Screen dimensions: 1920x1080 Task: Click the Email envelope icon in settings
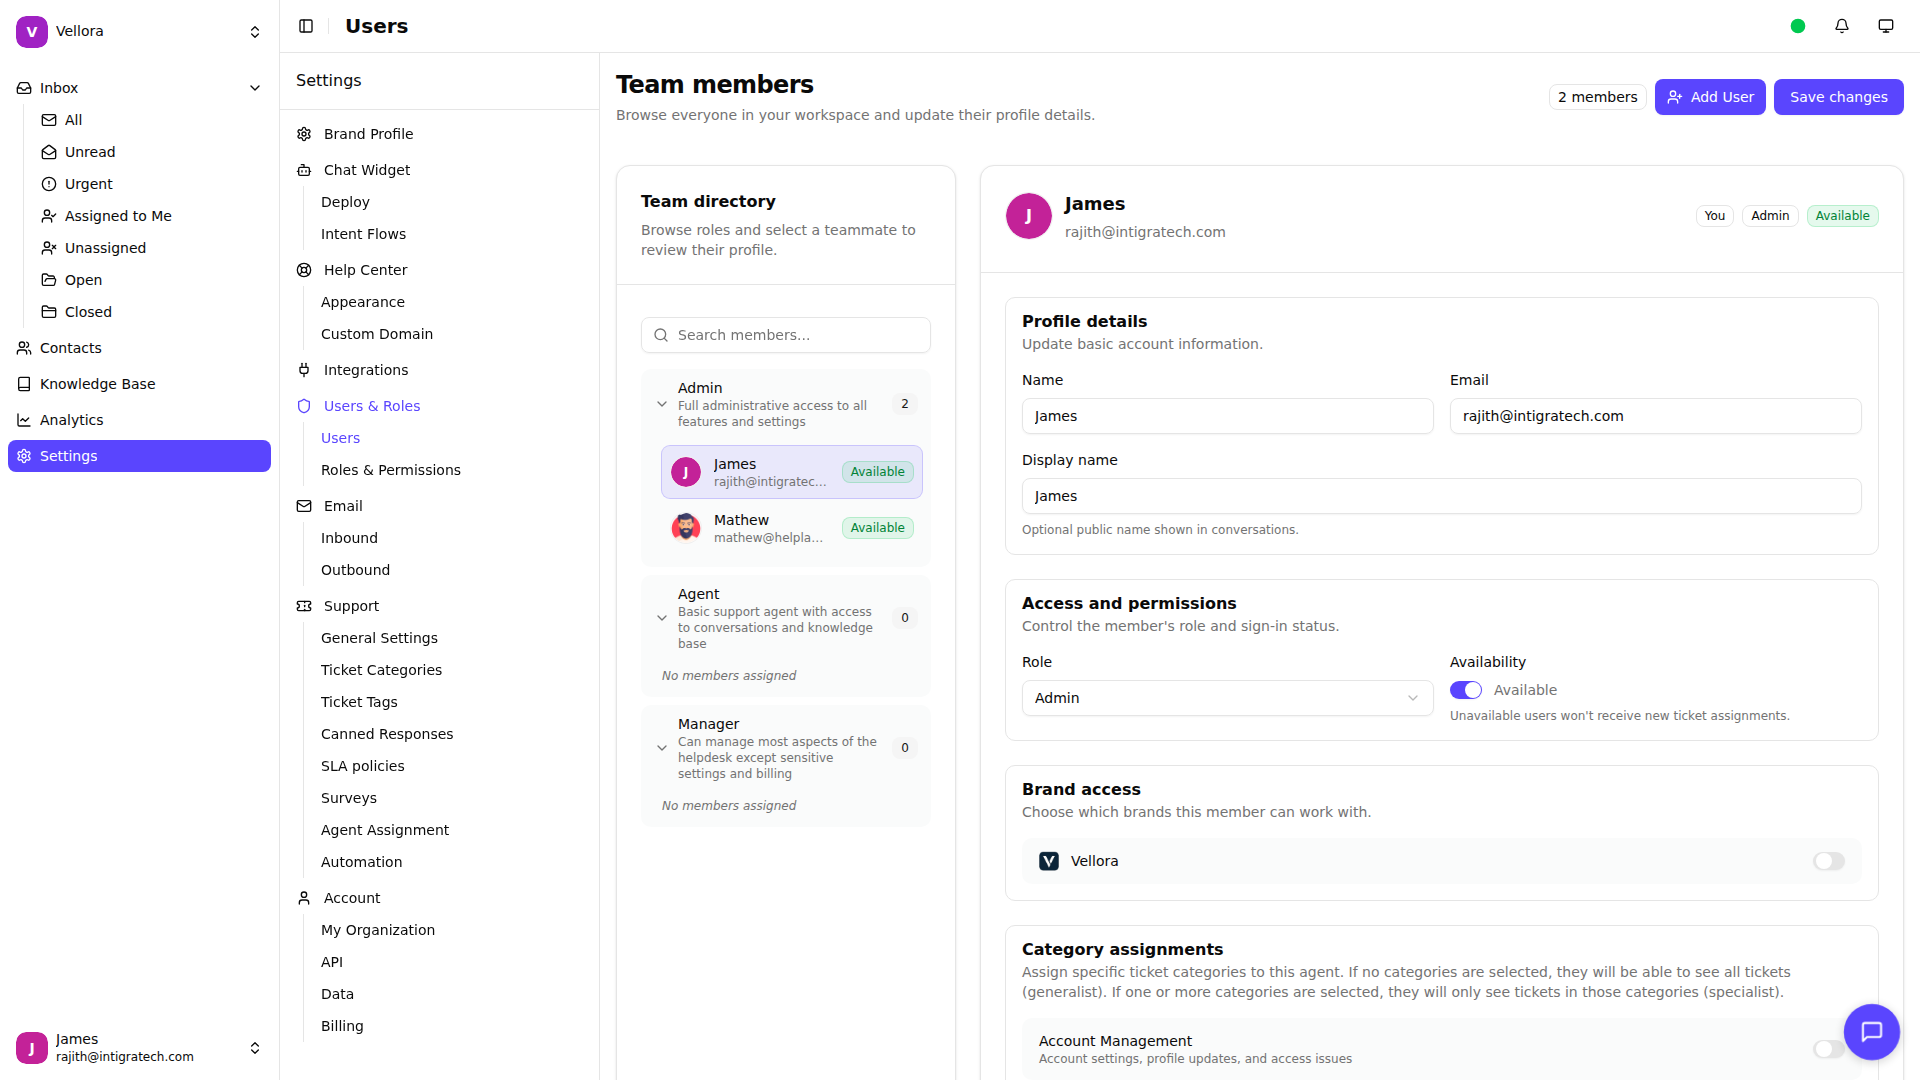tap(304, 506)
